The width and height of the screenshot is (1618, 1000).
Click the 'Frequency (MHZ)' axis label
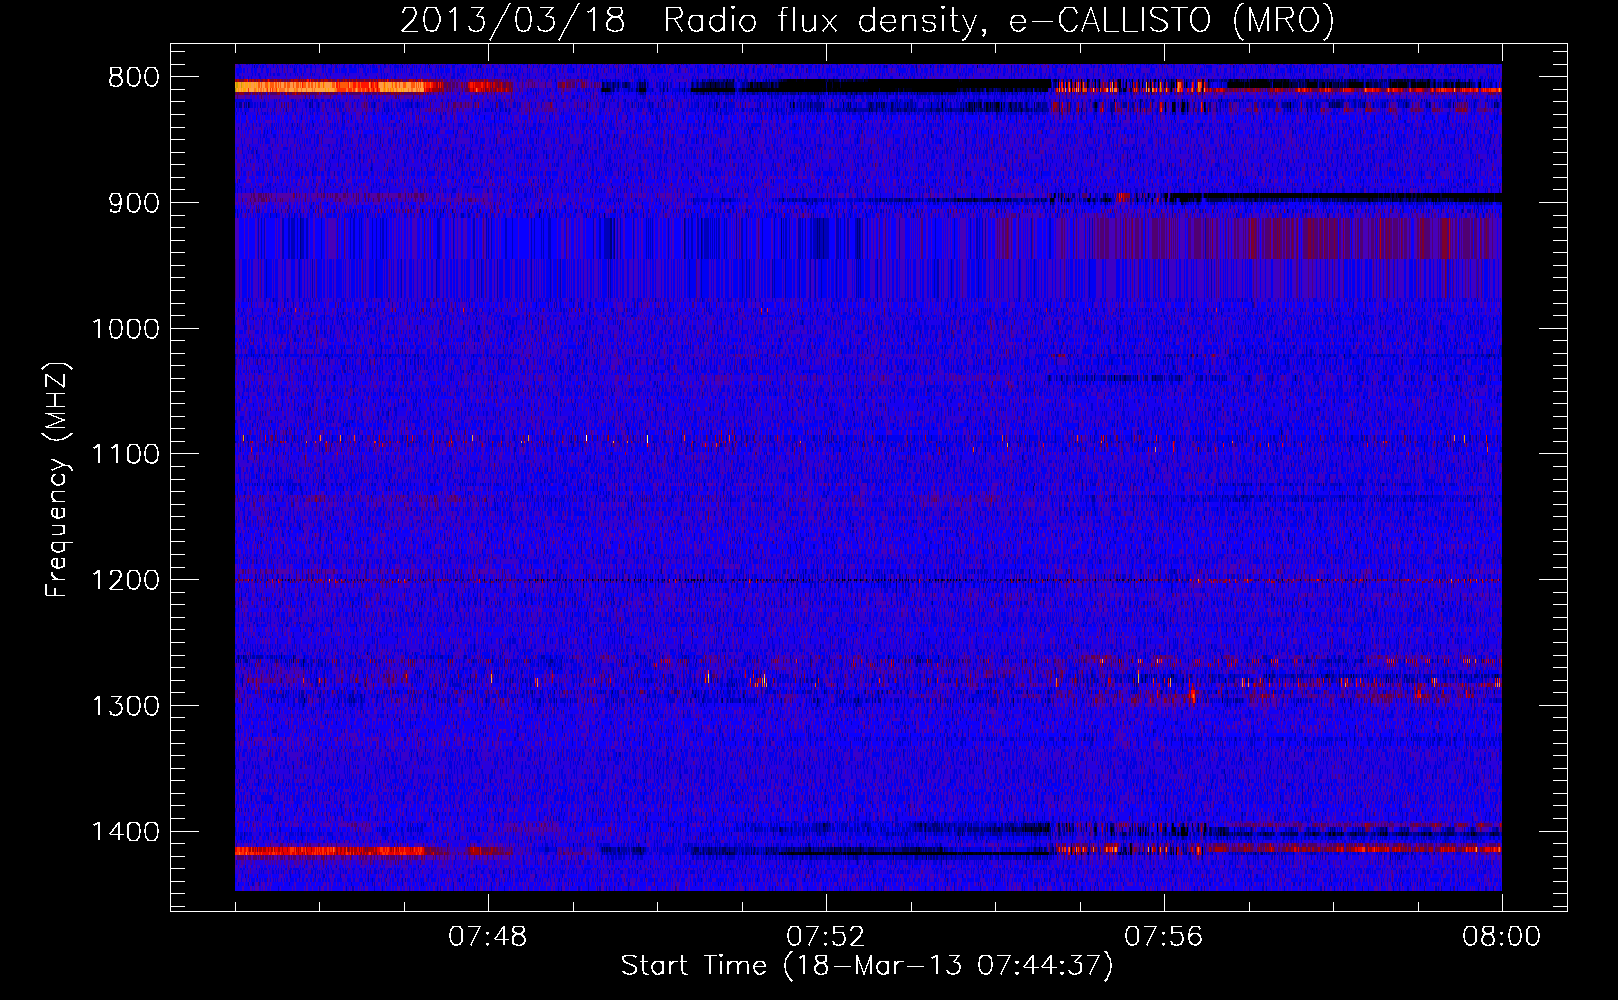click(57, 480)
